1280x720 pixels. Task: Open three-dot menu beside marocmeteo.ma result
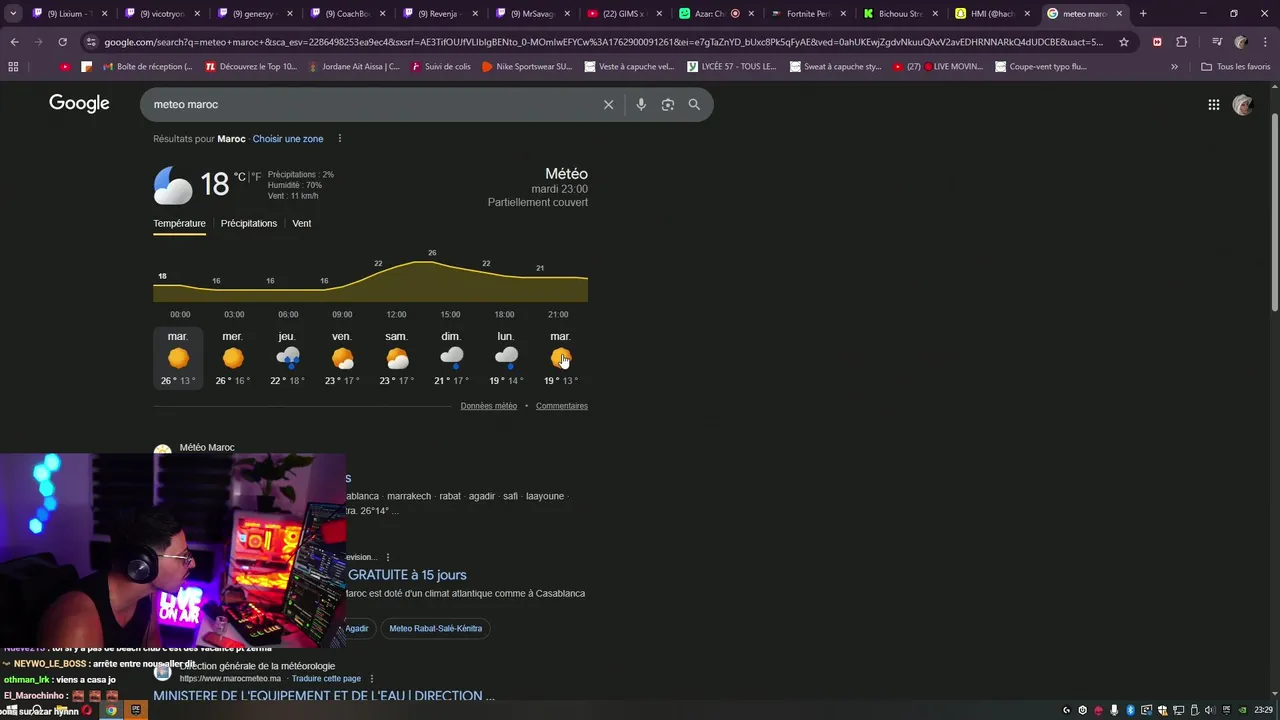point(372,678)
